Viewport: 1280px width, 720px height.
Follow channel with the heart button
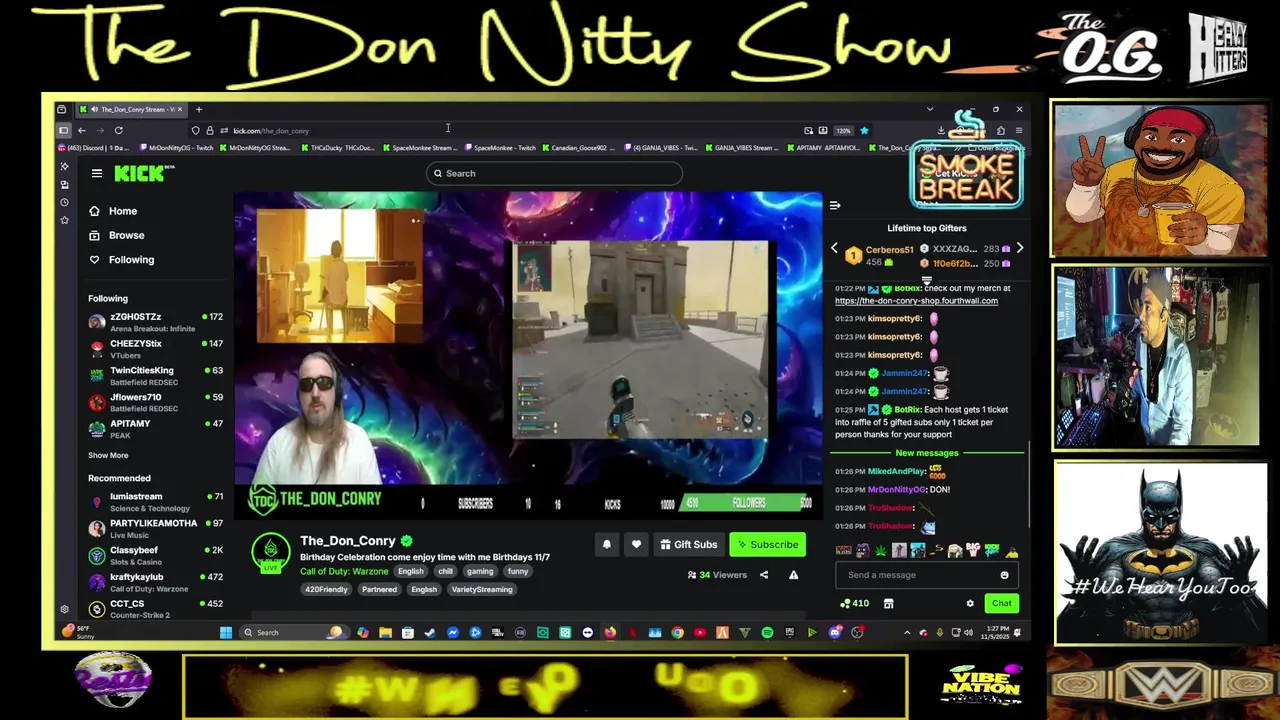[636, 545]
